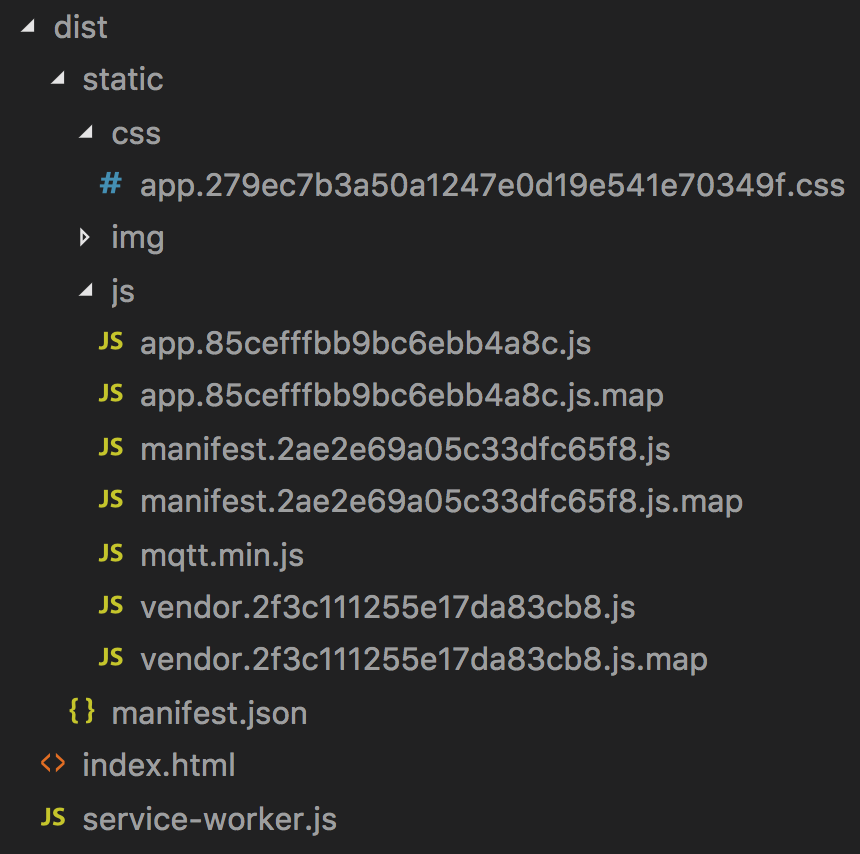Open the service-worker.js file
The height and width of the screenshot is (854, 860).
pyautogui.click(x=210, y=817)
